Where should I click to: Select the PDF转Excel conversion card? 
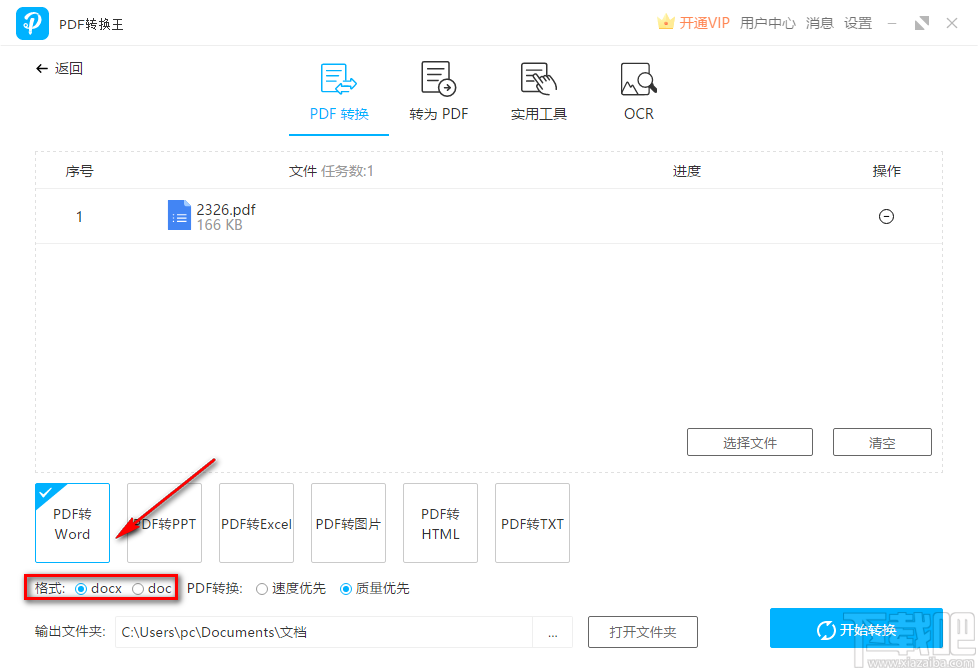pos(256,523)
